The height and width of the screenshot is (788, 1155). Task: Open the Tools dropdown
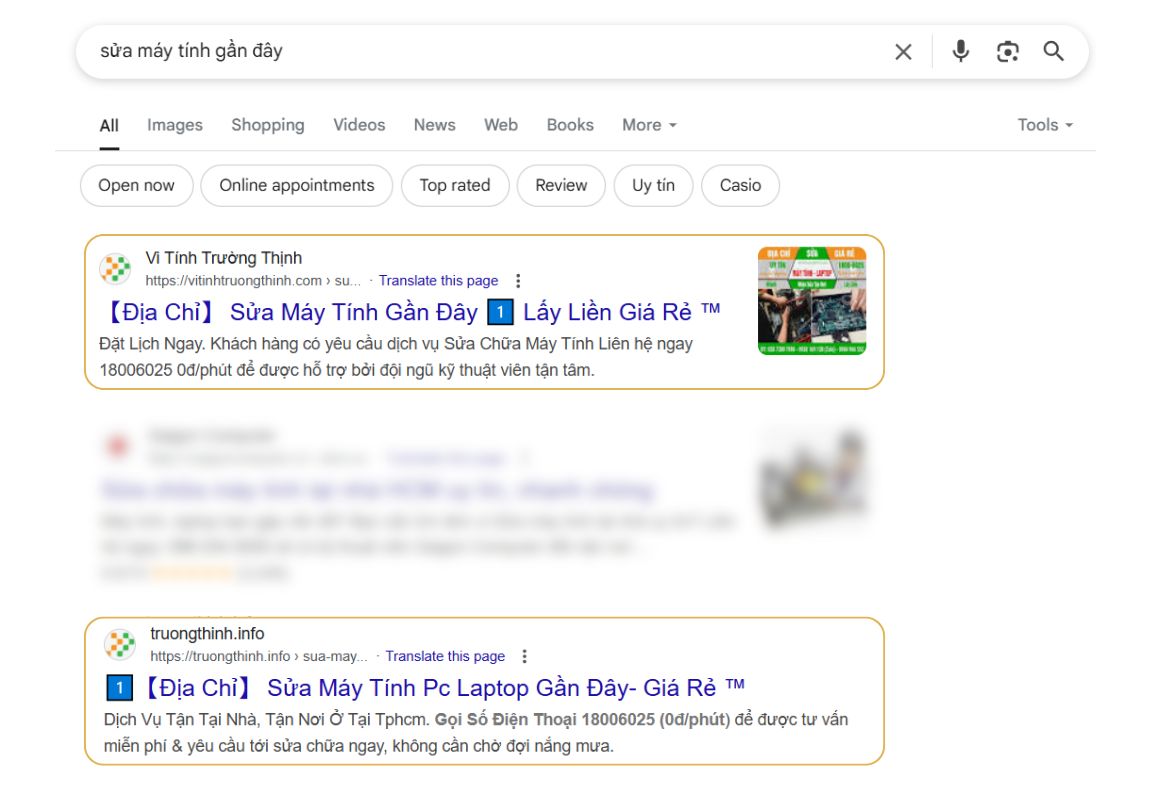tap(1045, 125)
